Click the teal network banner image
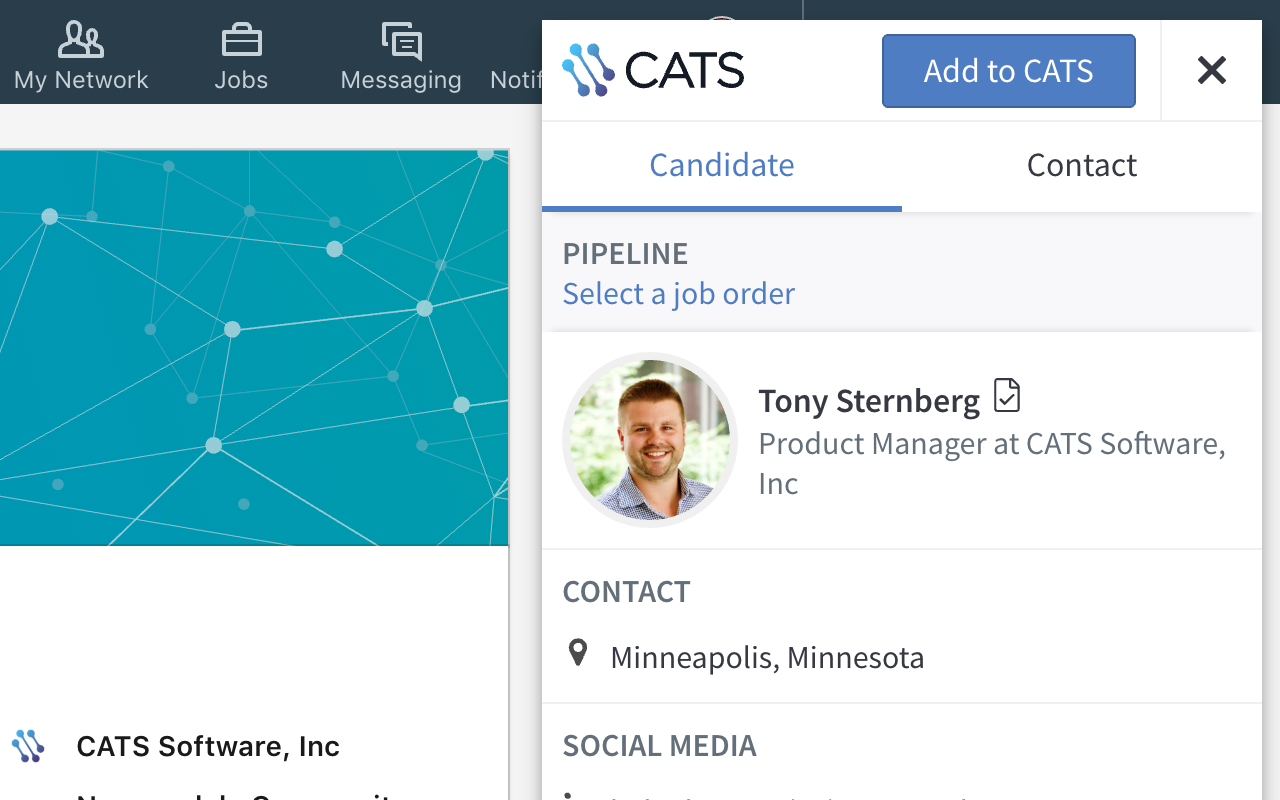Image resolution: width=1280 pixels, height=800 pixels. (254, 346)
